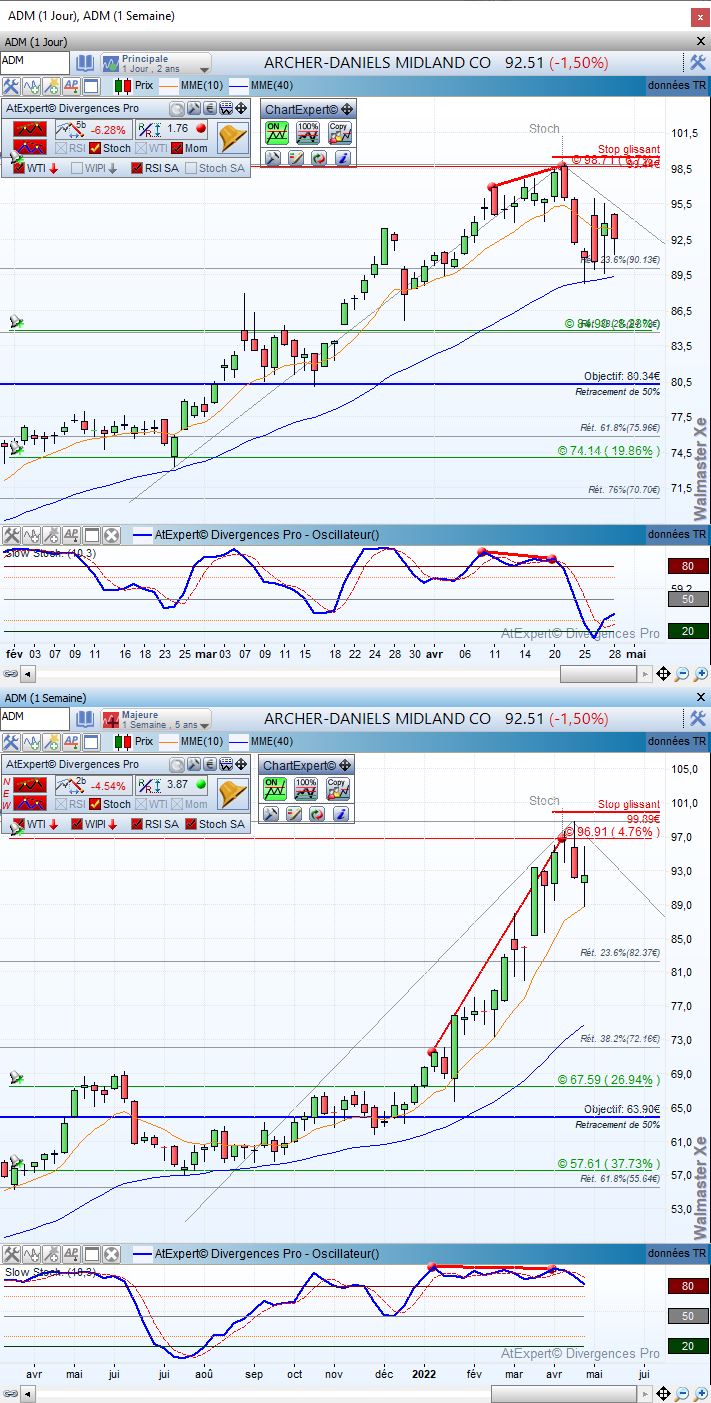Click the alert bell in the daily Divergences Pro panel
Screen dimensions: 711x1403
[x=233, y=137]
